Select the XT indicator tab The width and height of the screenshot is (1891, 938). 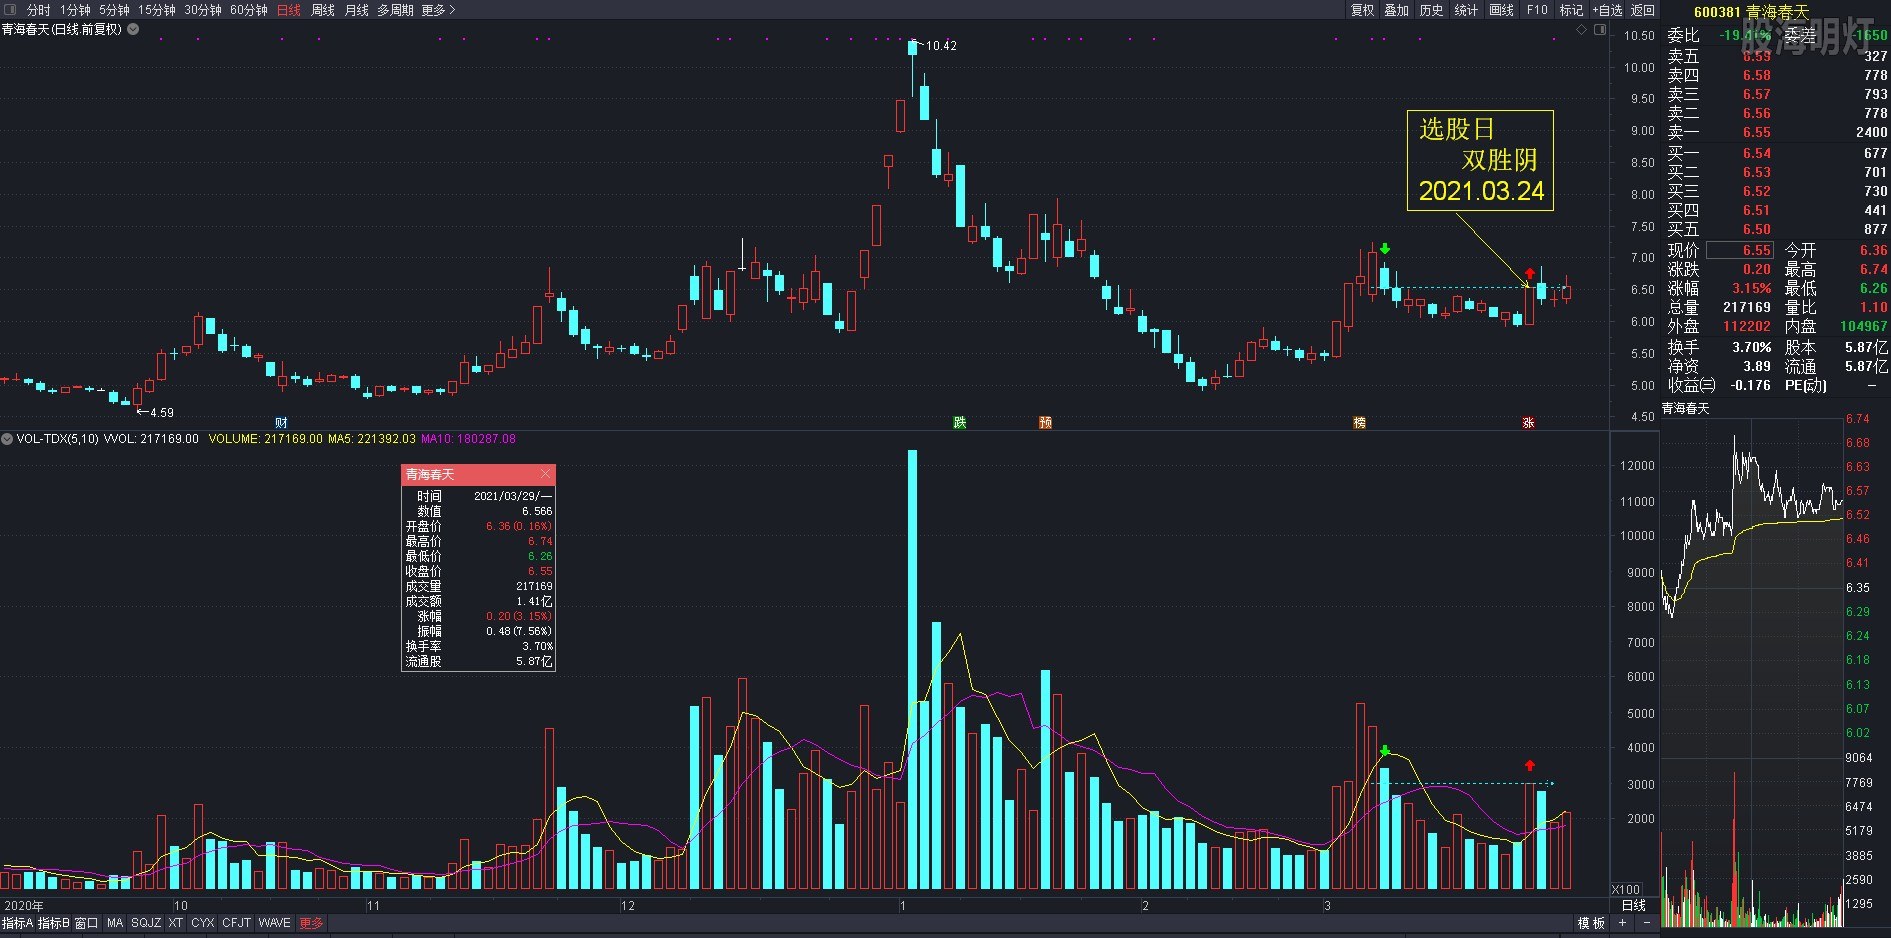pos(176,923)
